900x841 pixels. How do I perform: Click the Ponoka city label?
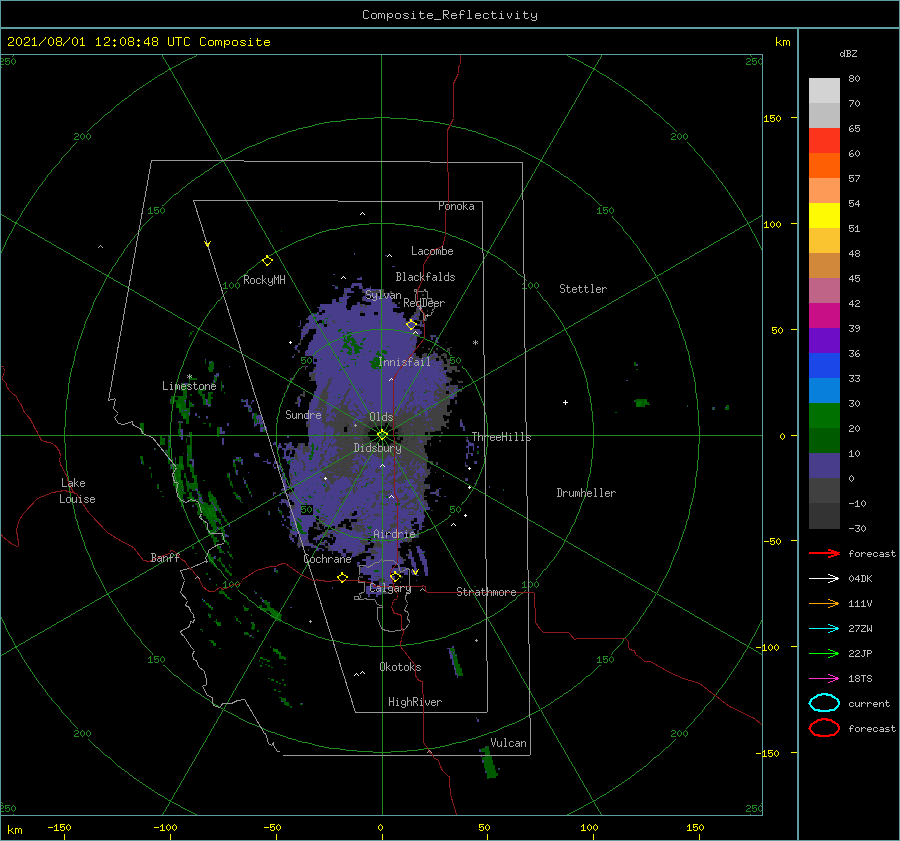click(x=456, y=206)
